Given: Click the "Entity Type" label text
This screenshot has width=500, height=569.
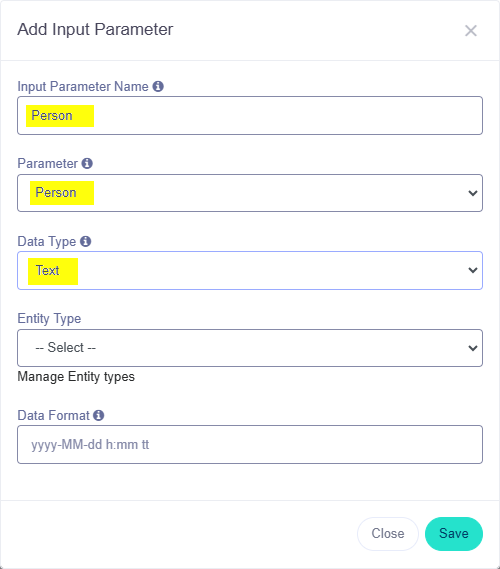Looking at the screenshot, I should pos(49,319).
